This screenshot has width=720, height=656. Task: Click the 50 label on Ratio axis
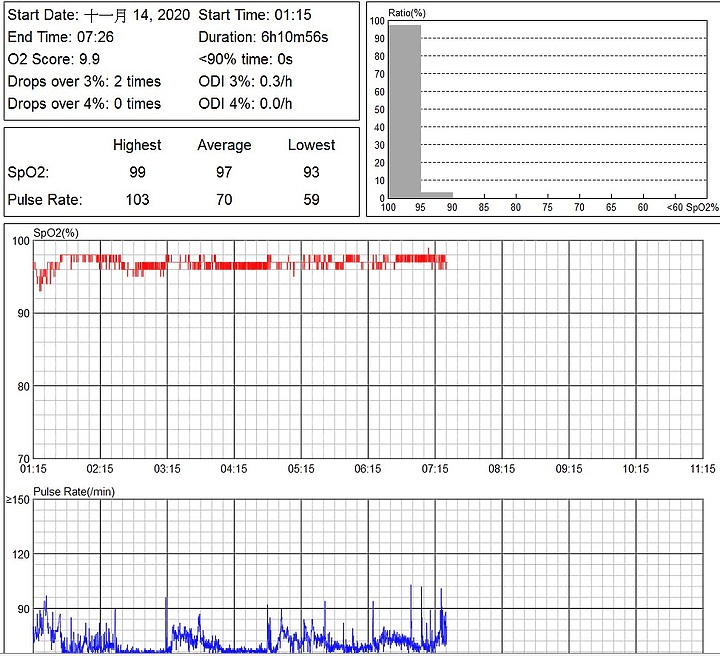(379, 110)
